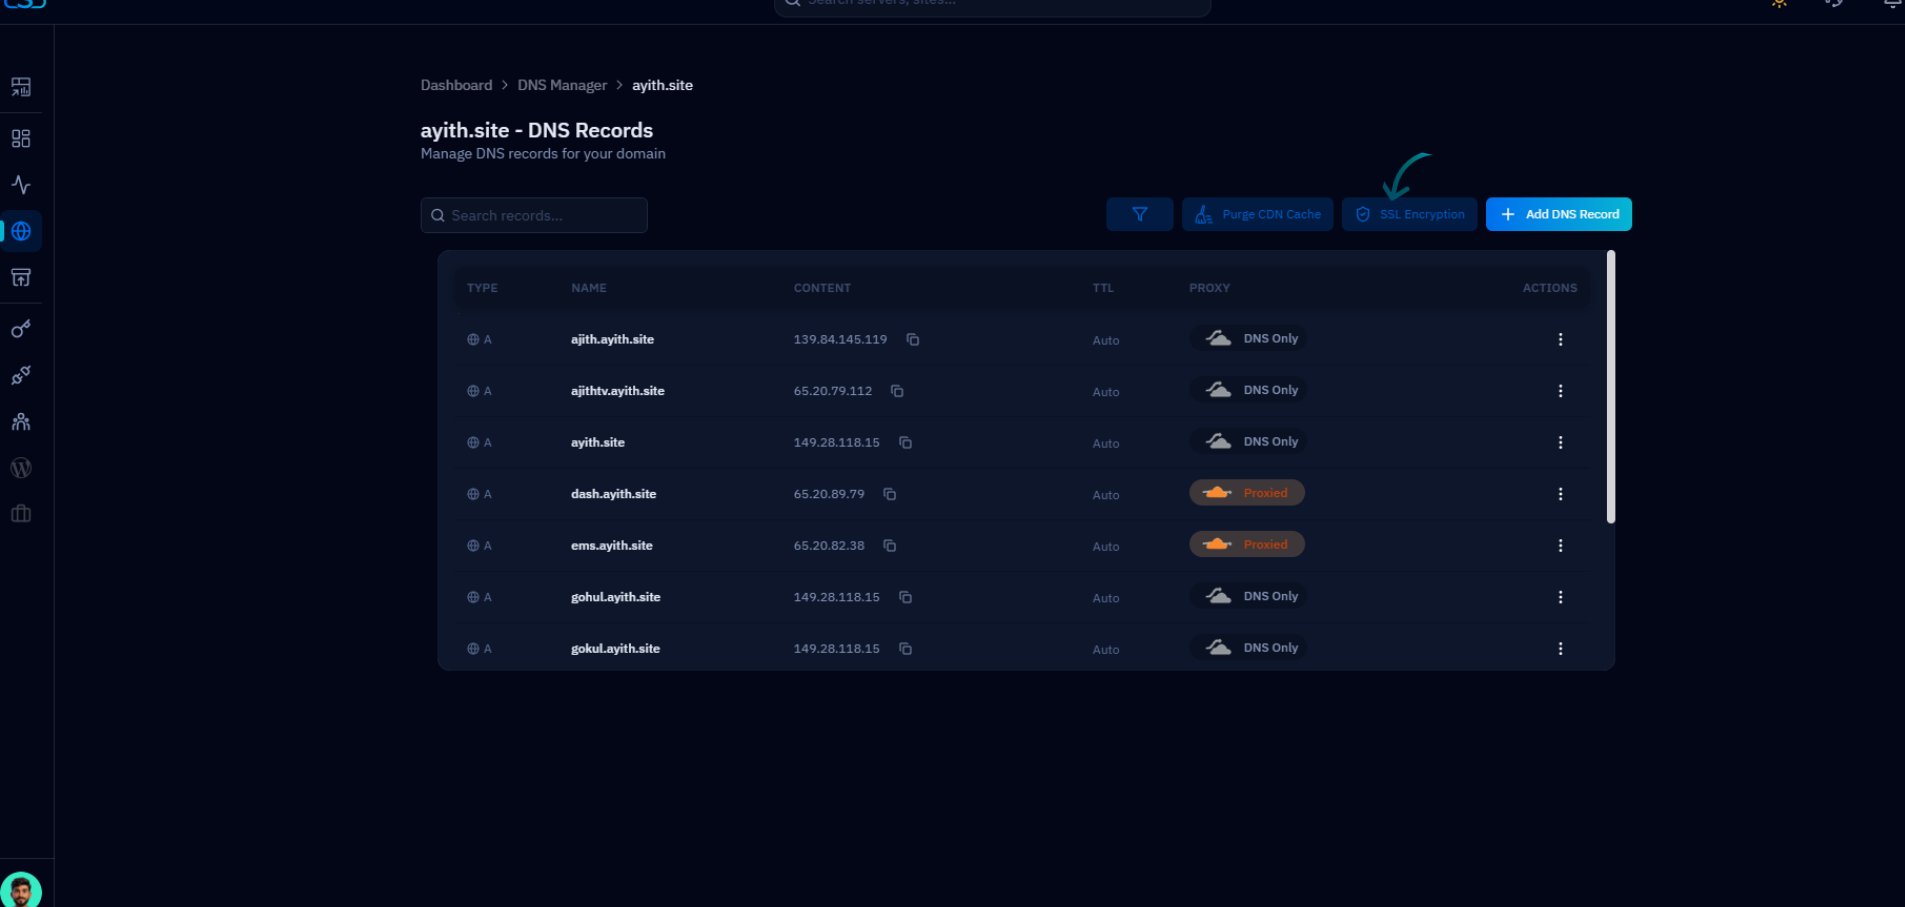Open the actions menu for gokul.ayith.site
This screenshot has height=907, width=1905.
(x=1560, y=649)
